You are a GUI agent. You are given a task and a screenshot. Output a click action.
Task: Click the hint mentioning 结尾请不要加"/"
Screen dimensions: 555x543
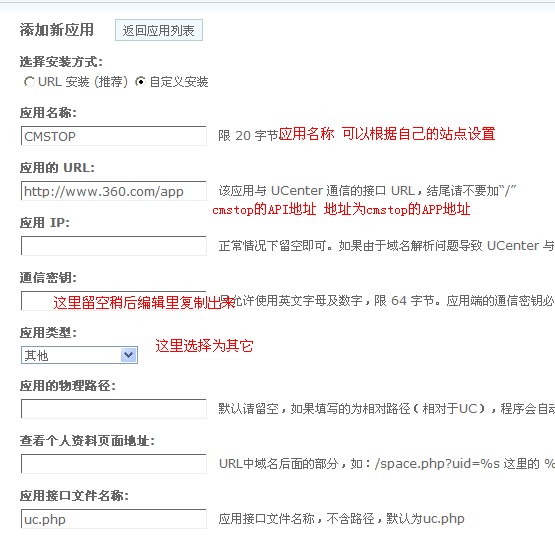367,191
